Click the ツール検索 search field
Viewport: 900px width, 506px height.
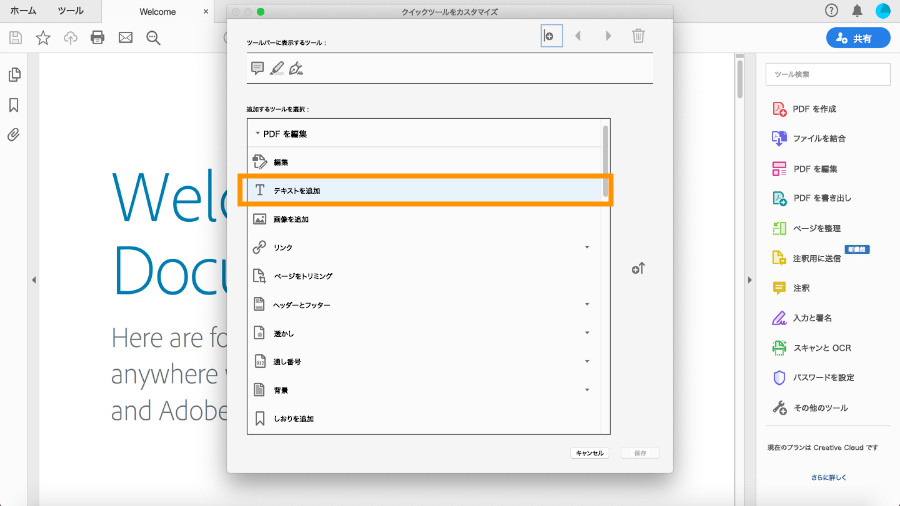(828, 75)
